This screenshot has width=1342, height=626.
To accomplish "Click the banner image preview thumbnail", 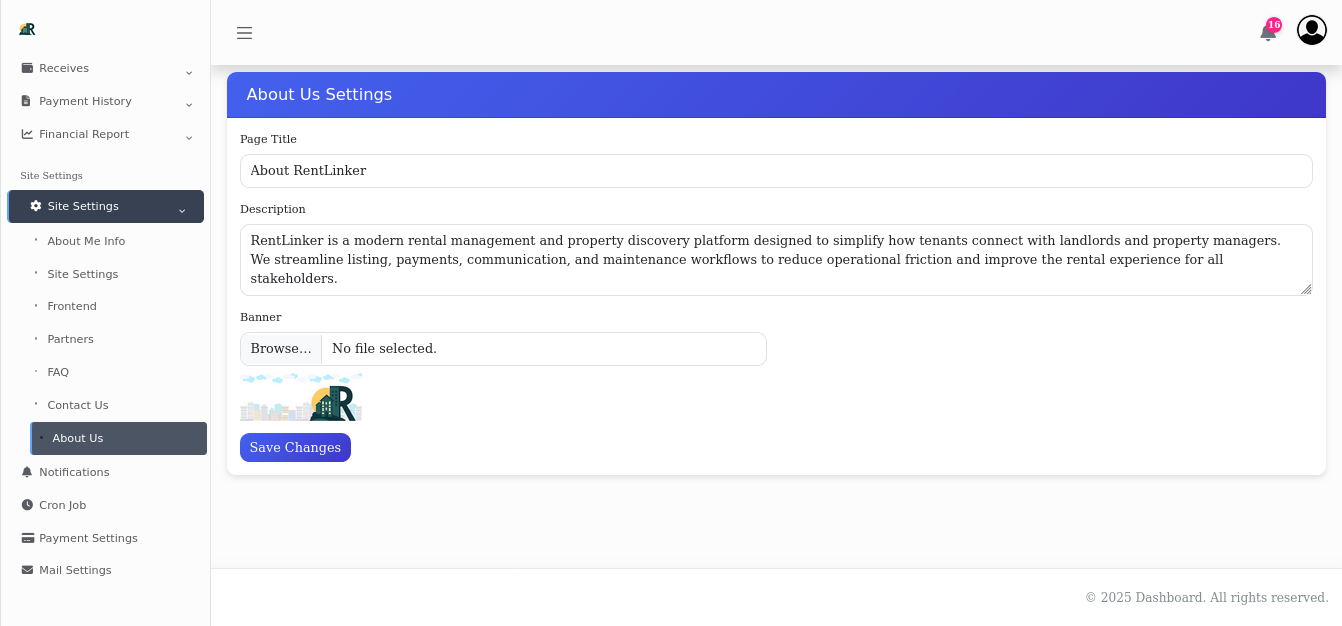I will coord(301,396).
